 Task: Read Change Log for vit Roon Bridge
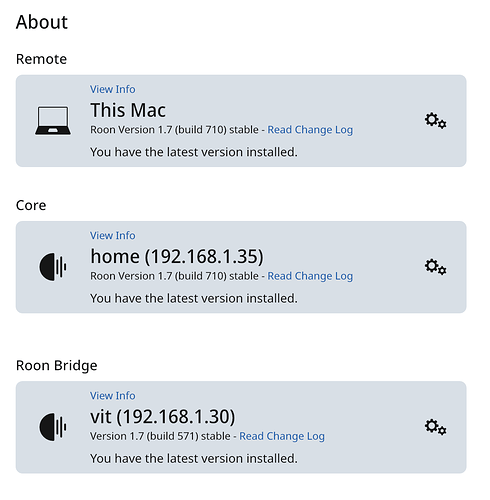coord(282,436)
